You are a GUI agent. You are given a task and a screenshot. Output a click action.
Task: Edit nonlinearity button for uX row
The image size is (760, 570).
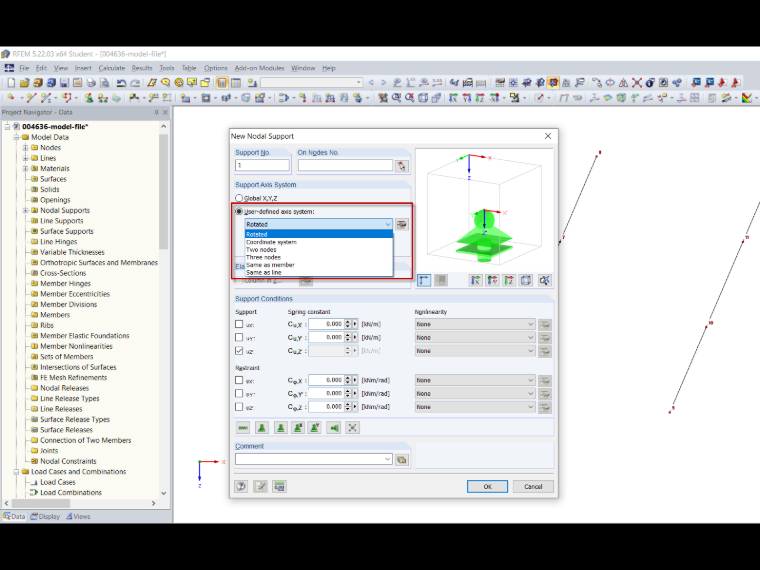tap(545, 325)
